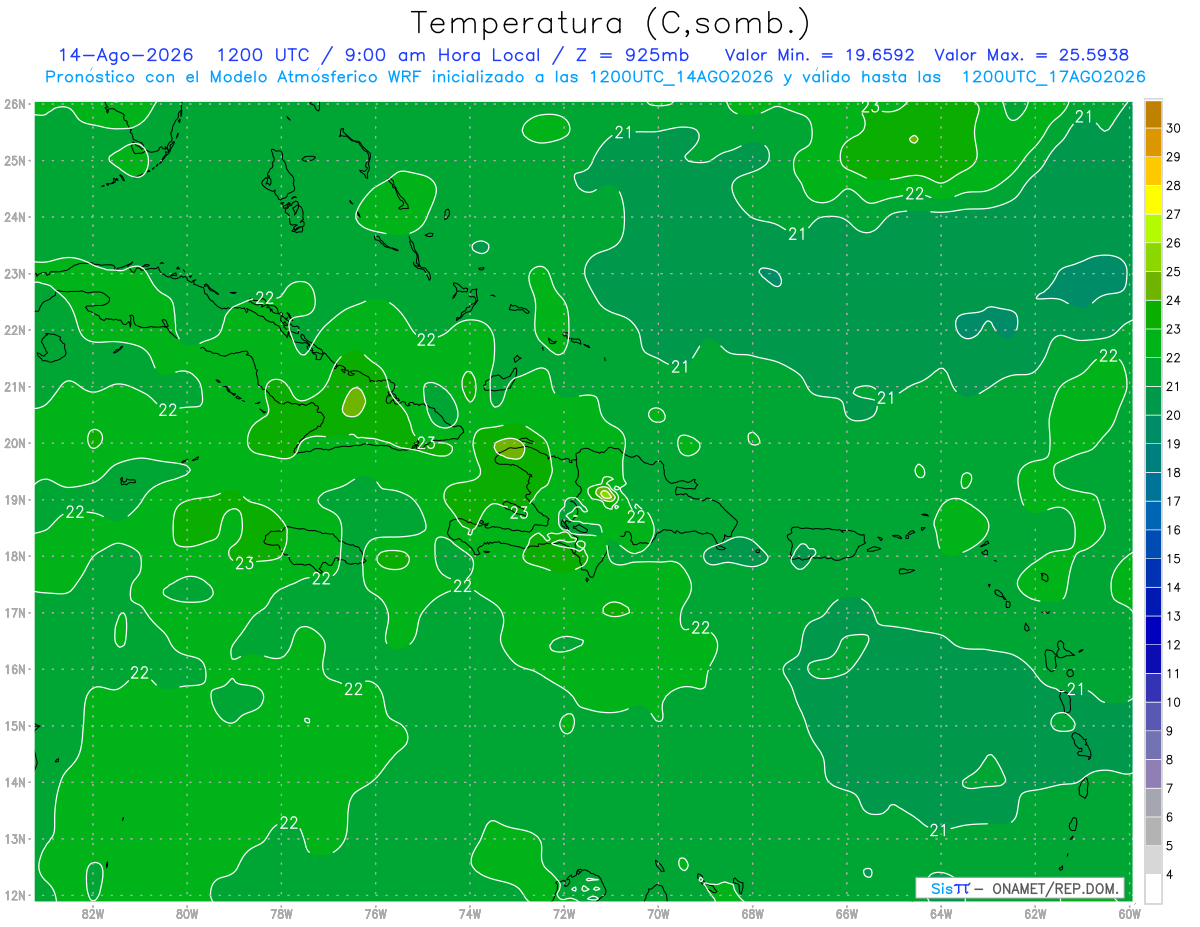Click the '70W' longitude axis label
Screen dimensions: 1200x927
click(658, 912)
